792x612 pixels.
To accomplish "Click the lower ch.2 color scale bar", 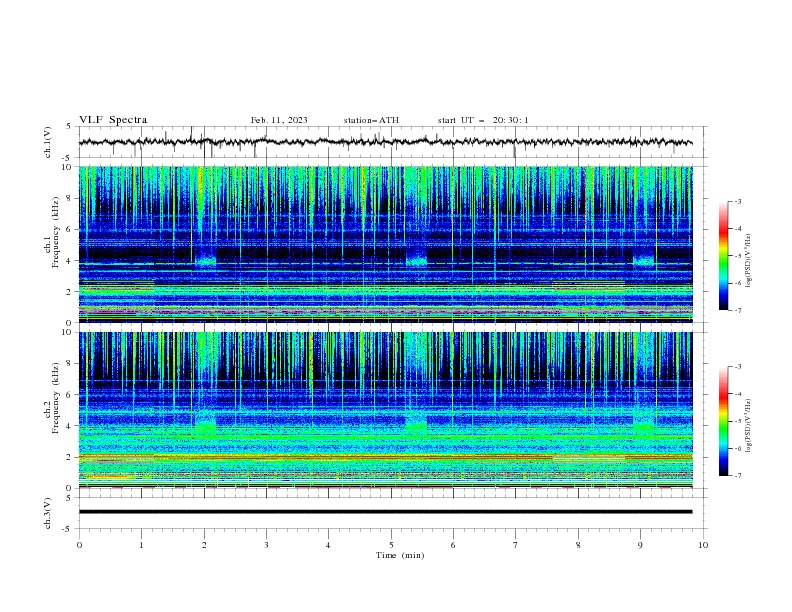I will click(x=724, y=421).
